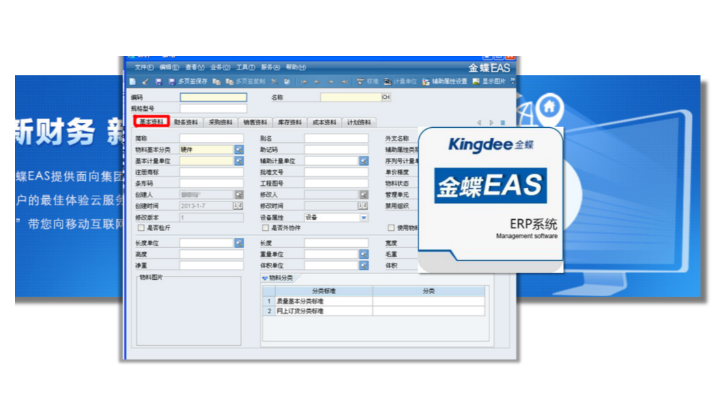Viewport: 715px width, 408px height.
Task: Select the 网上订货分类标准 table row
Action: (x=373, y=311)
